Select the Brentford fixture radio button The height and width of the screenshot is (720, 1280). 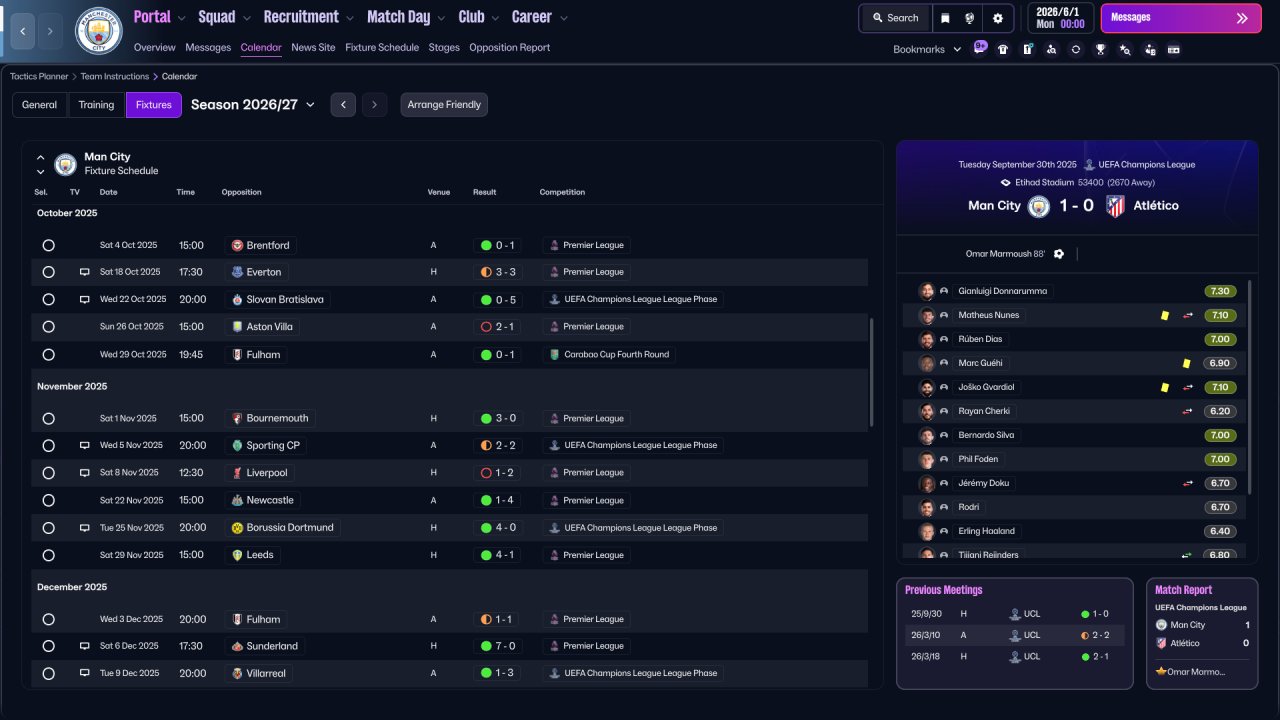pyautogui.click(x=48, y=245)
